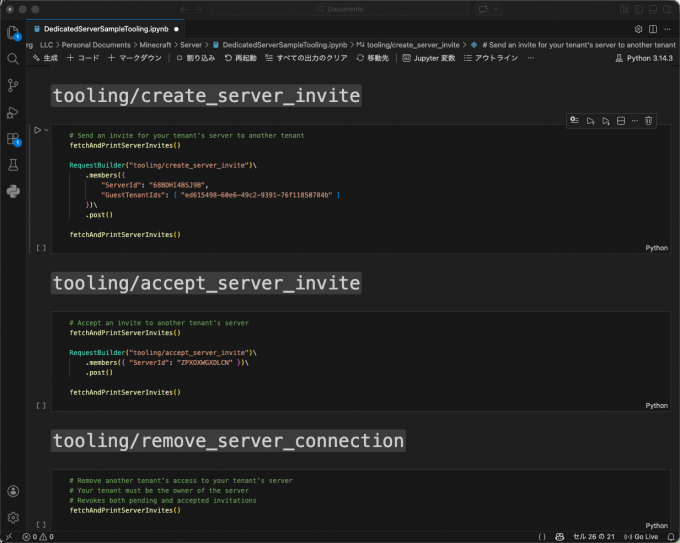
Task: Open the cell toolbar more actions menu
Action: (x=634, y=120)
